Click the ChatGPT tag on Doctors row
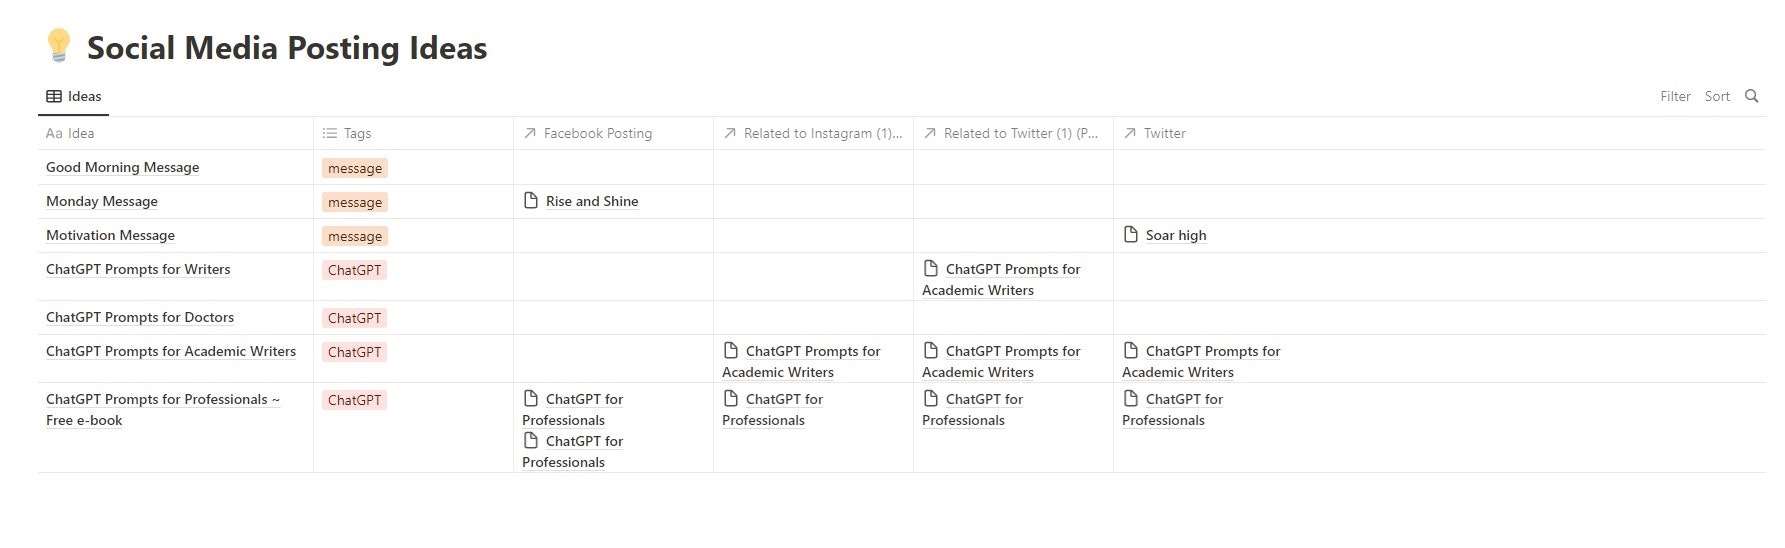This screenshot has width=1785, height=548. coord(354,318)
